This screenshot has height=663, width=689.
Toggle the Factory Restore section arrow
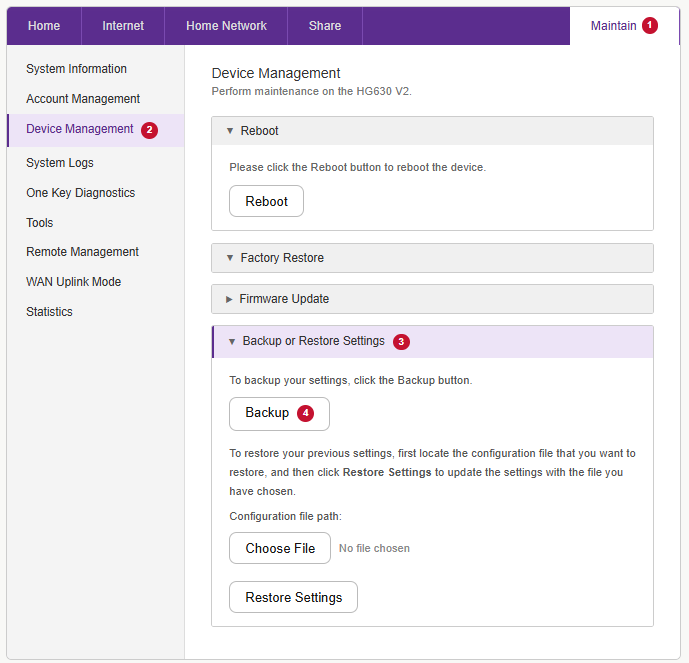[x=230, y=258]
